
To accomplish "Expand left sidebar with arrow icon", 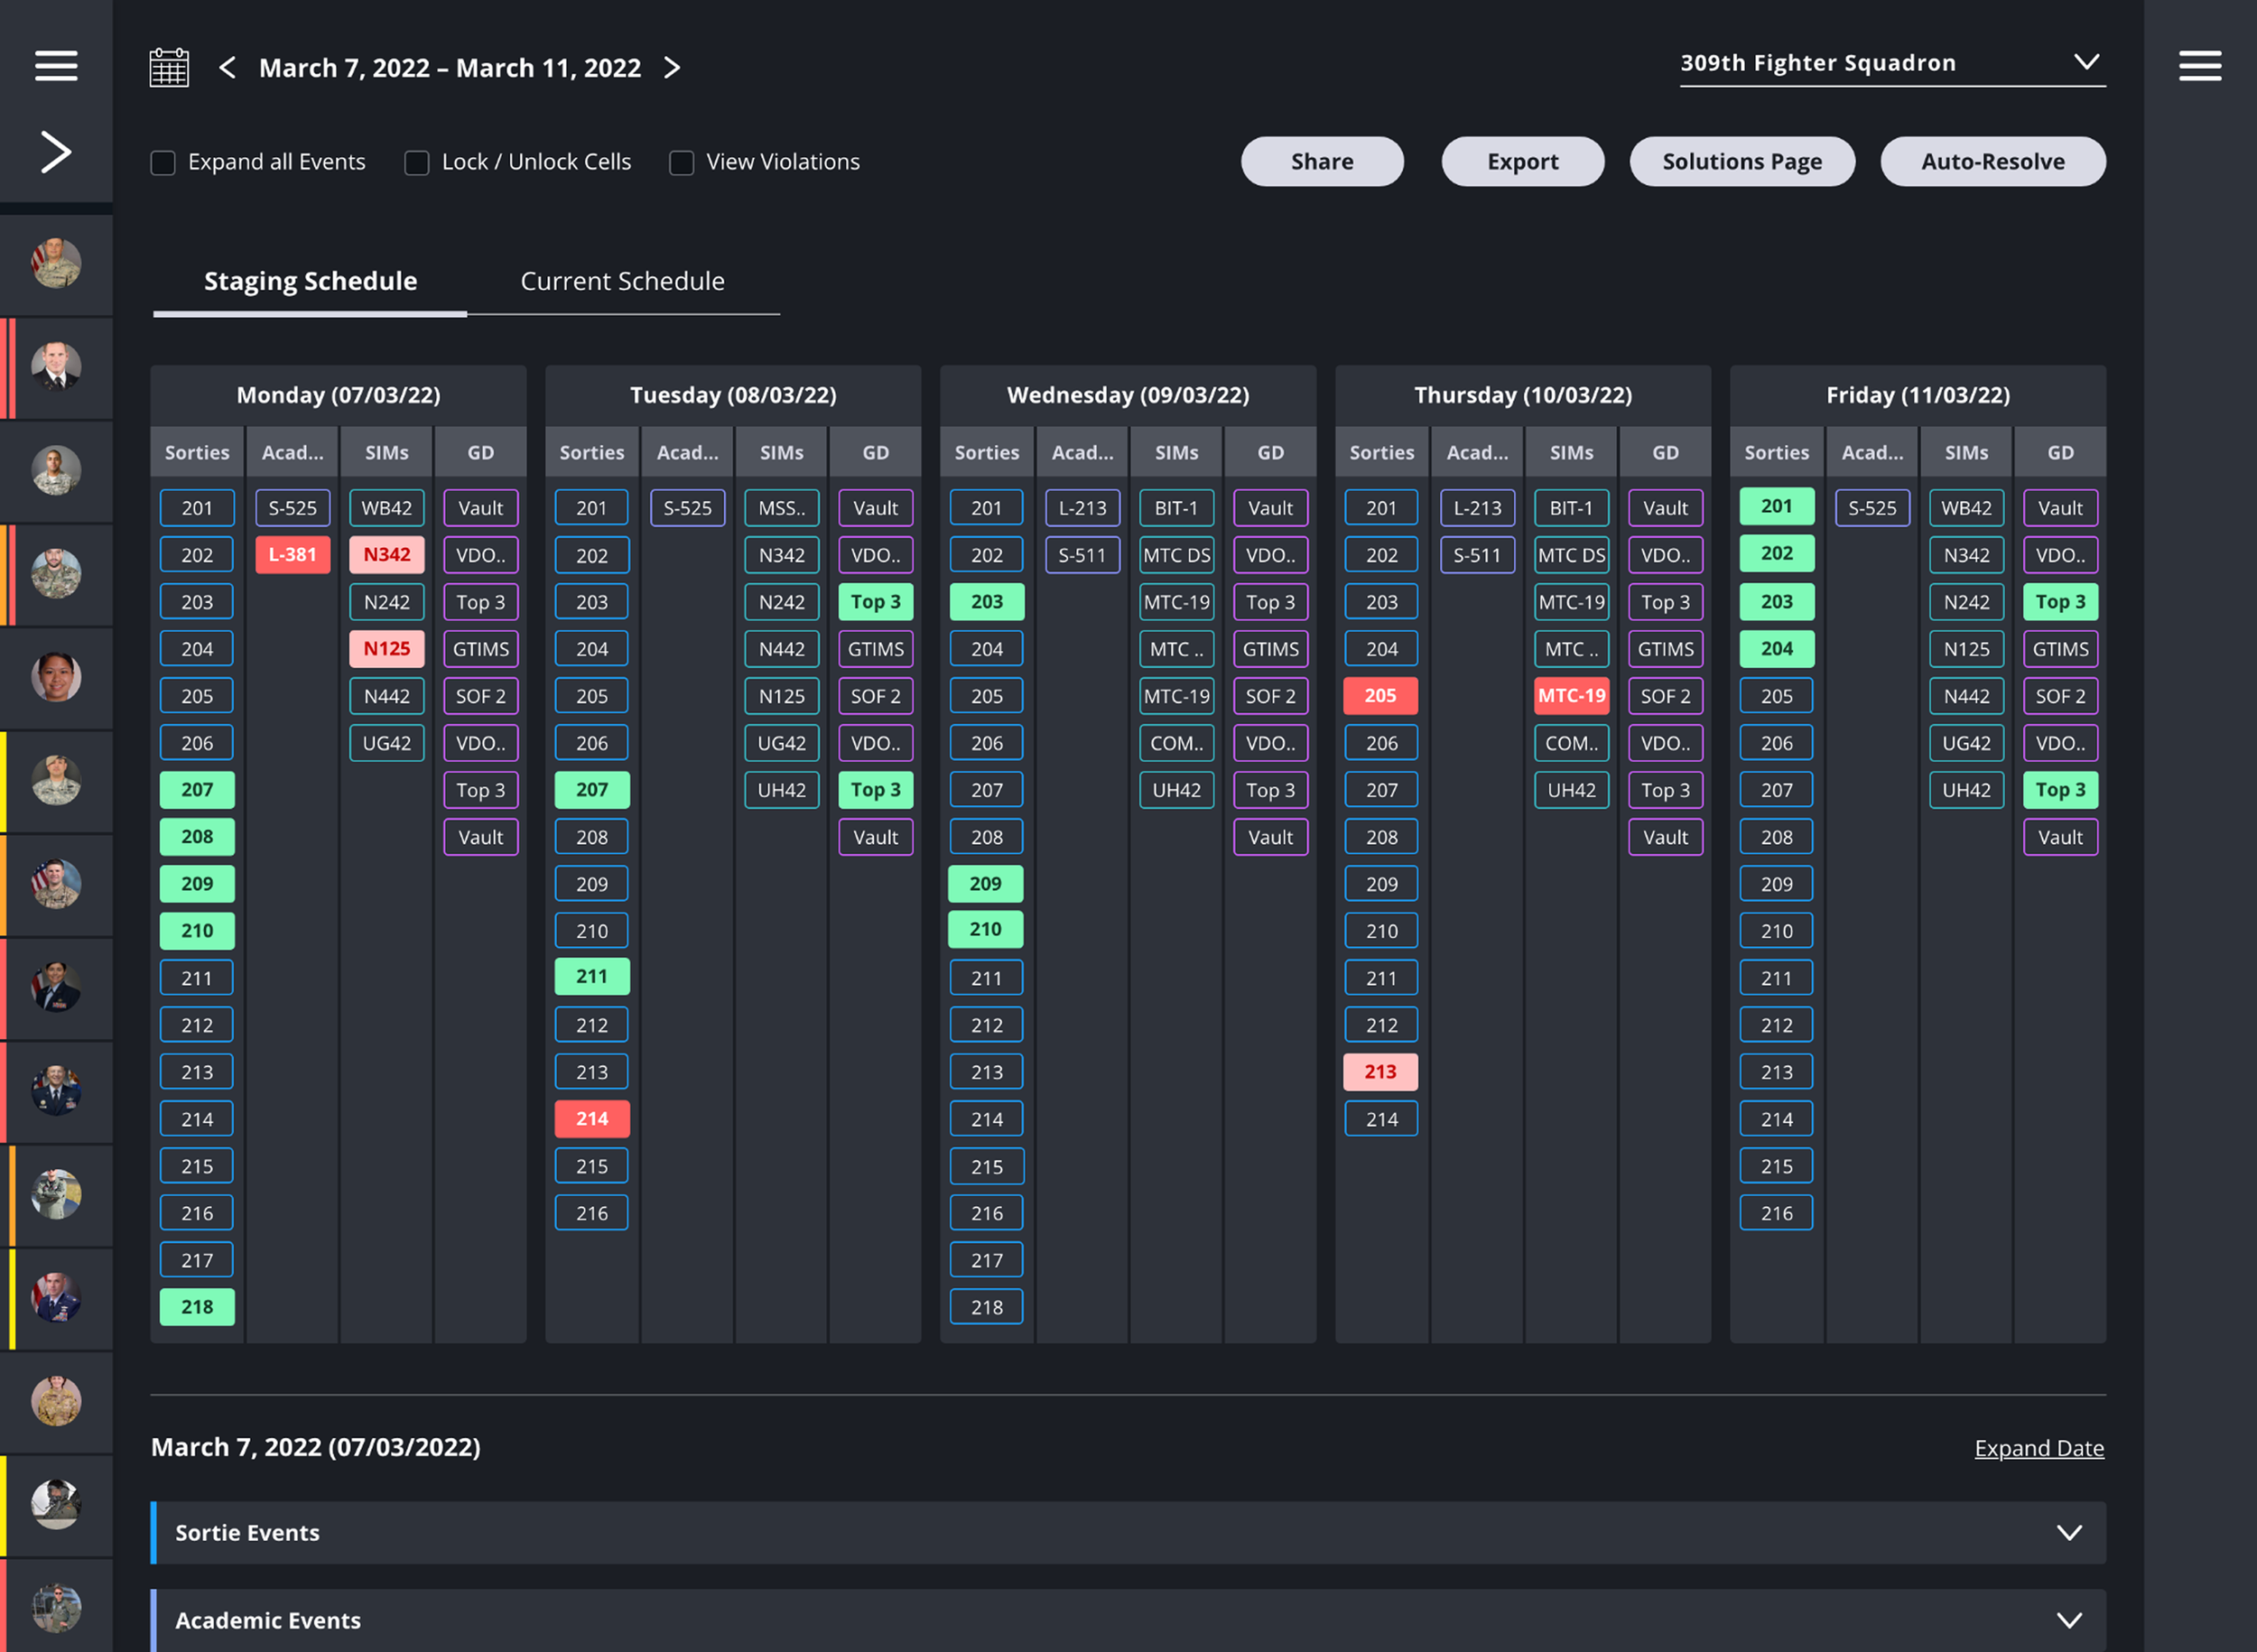I will click(56, 152).
